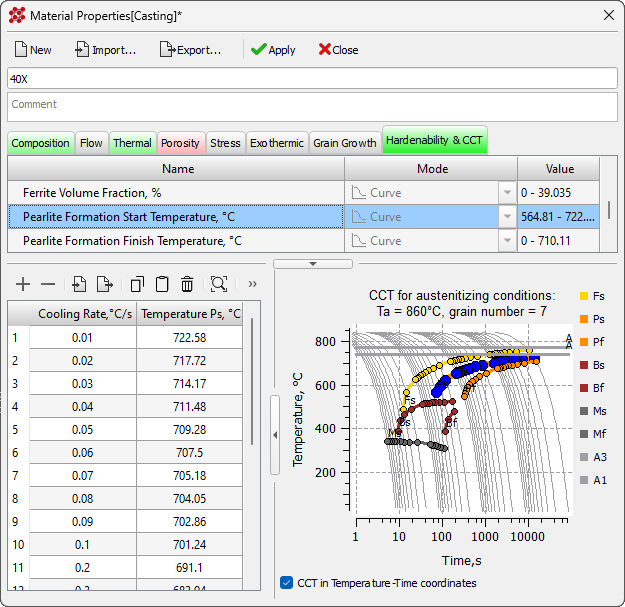Click the Export... button
The height and width of the screenshot is (607, 625).
[x=190, y=50]
